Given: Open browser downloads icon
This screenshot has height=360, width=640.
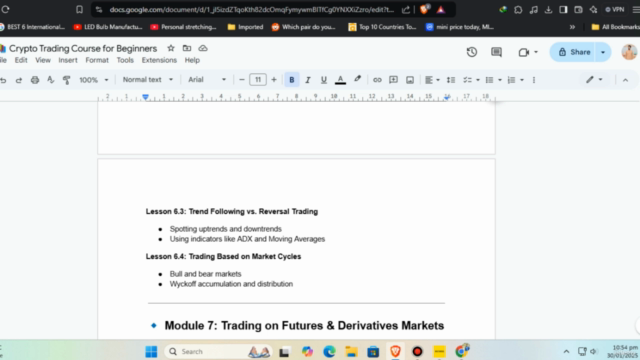Looking at the screenshot, I should (x=548, y=9).
